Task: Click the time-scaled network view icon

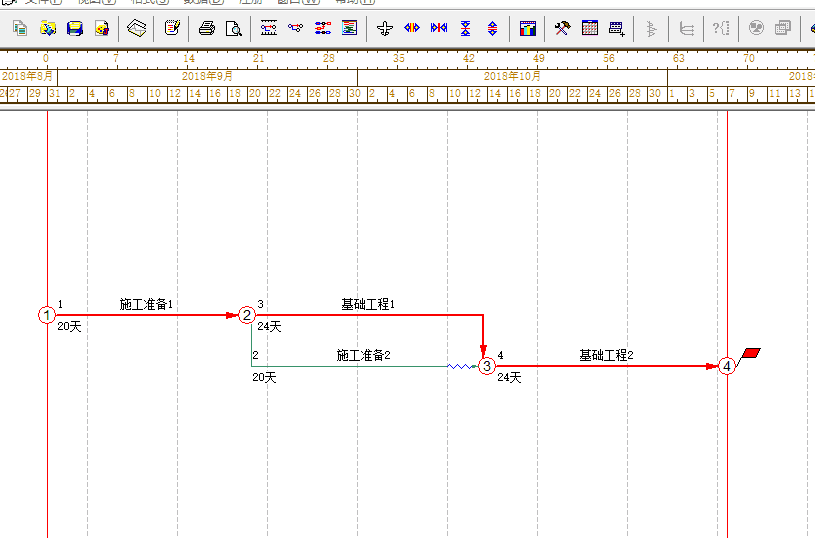Action: [x=269, y=28]
